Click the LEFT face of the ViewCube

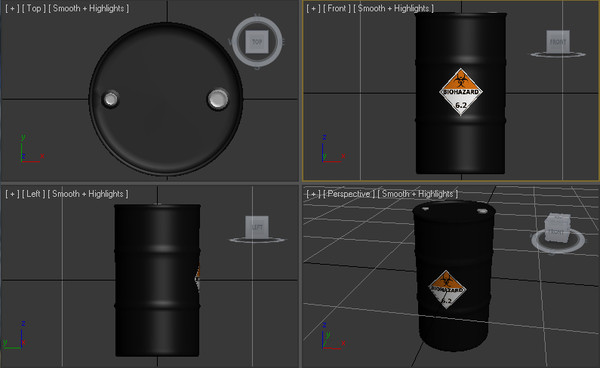(257, 227)
